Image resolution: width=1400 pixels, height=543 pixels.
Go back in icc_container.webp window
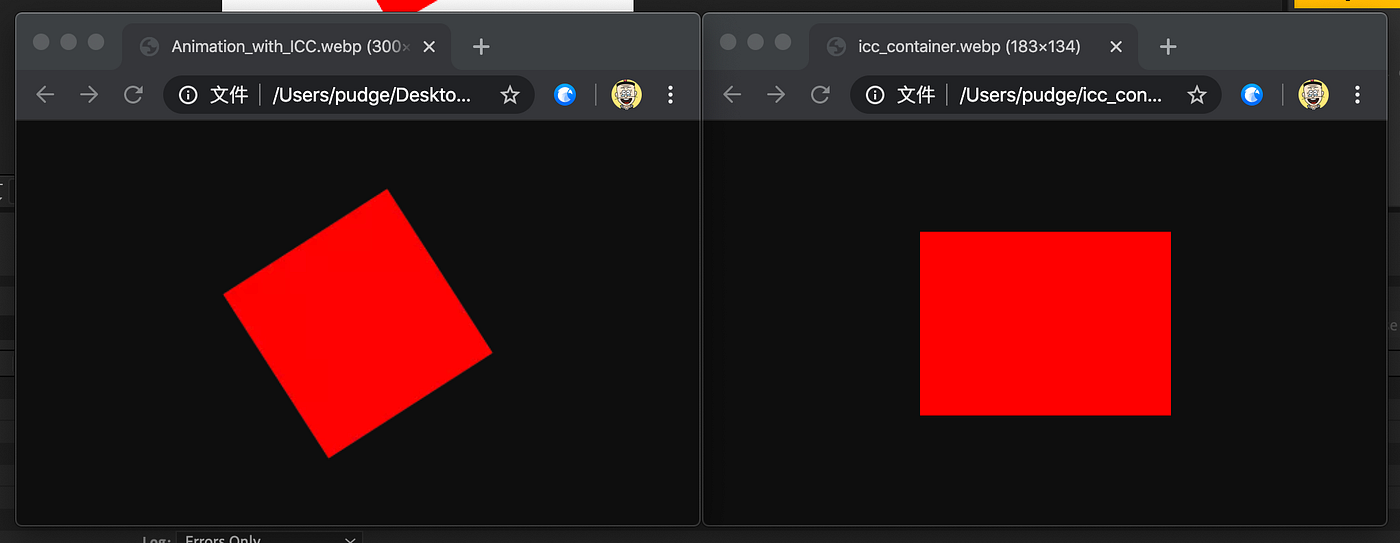pos(732,95)
